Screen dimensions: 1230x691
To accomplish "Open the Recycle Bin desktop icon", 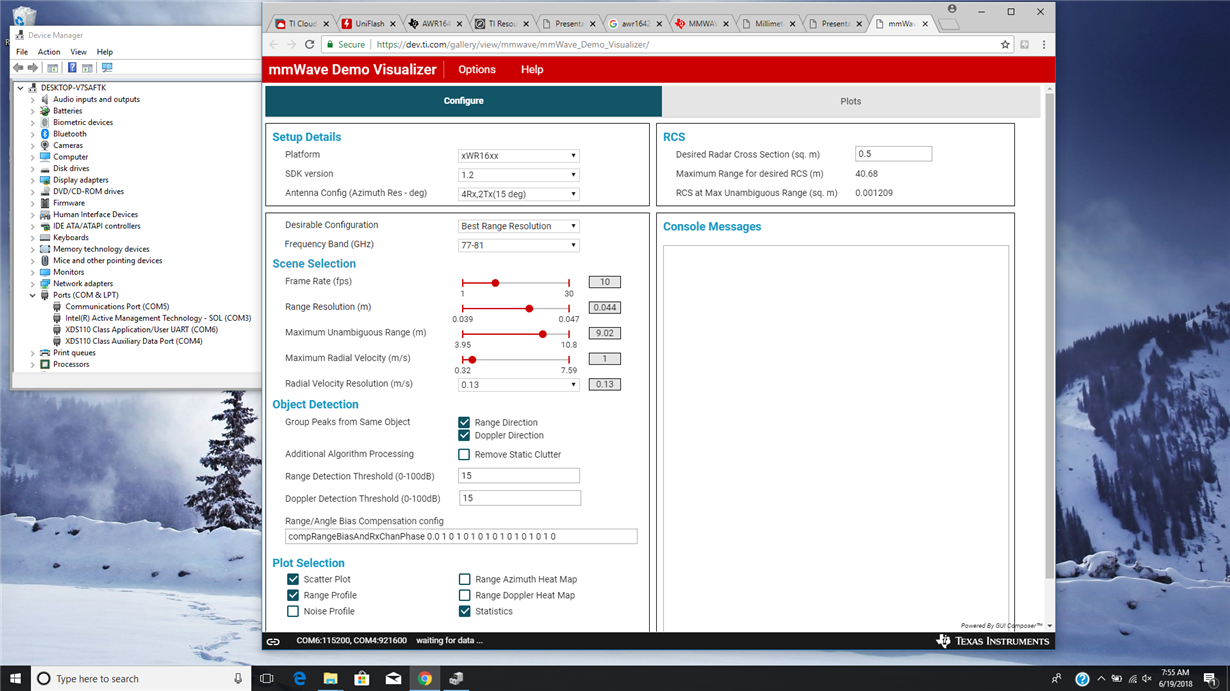I will tap(24, 18).
